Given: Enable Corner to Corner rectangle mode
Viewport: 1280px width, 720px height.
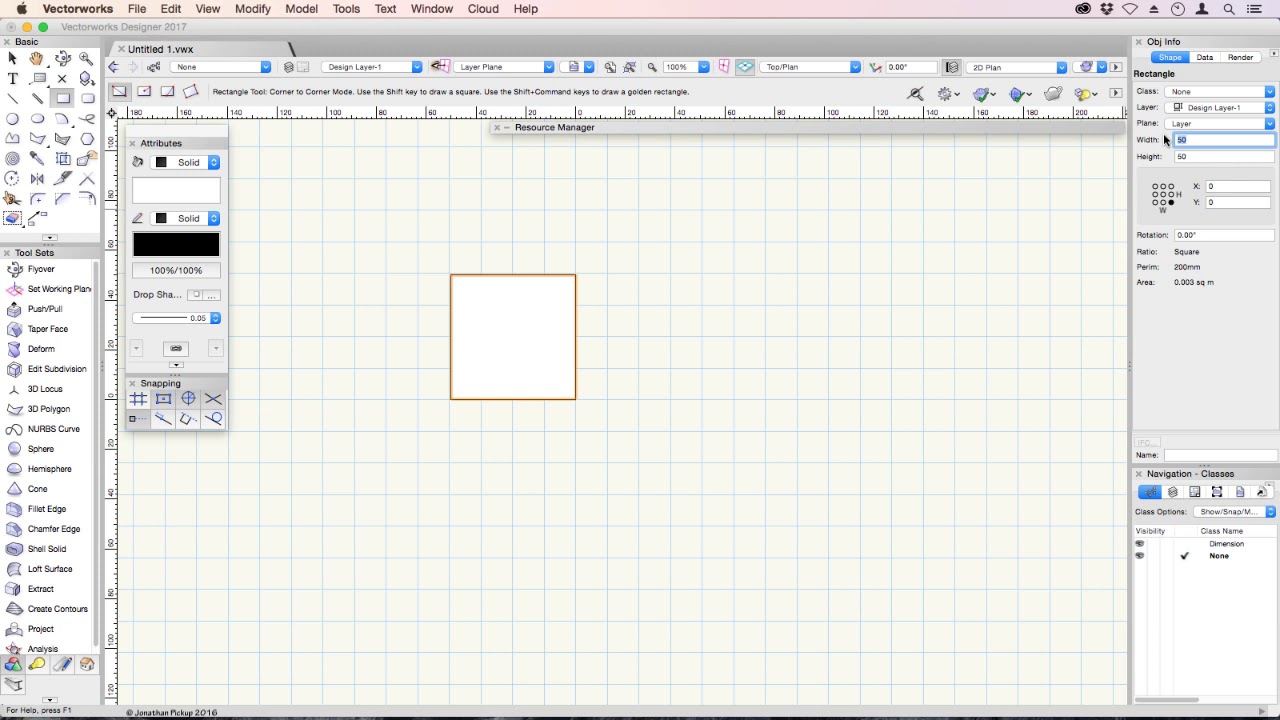Looking at the screenshot, I should 119,92.
